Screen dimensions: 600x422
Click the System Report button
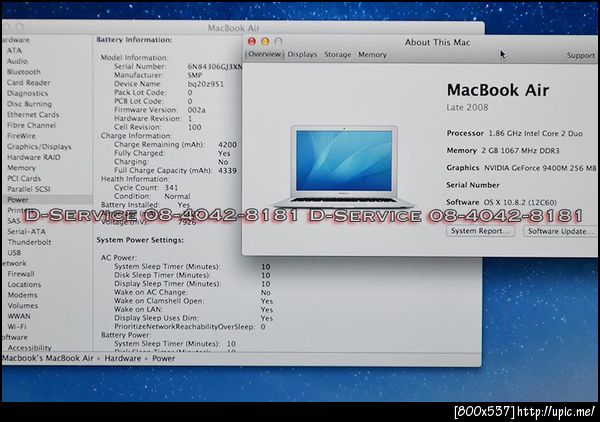tap(480, 231)
